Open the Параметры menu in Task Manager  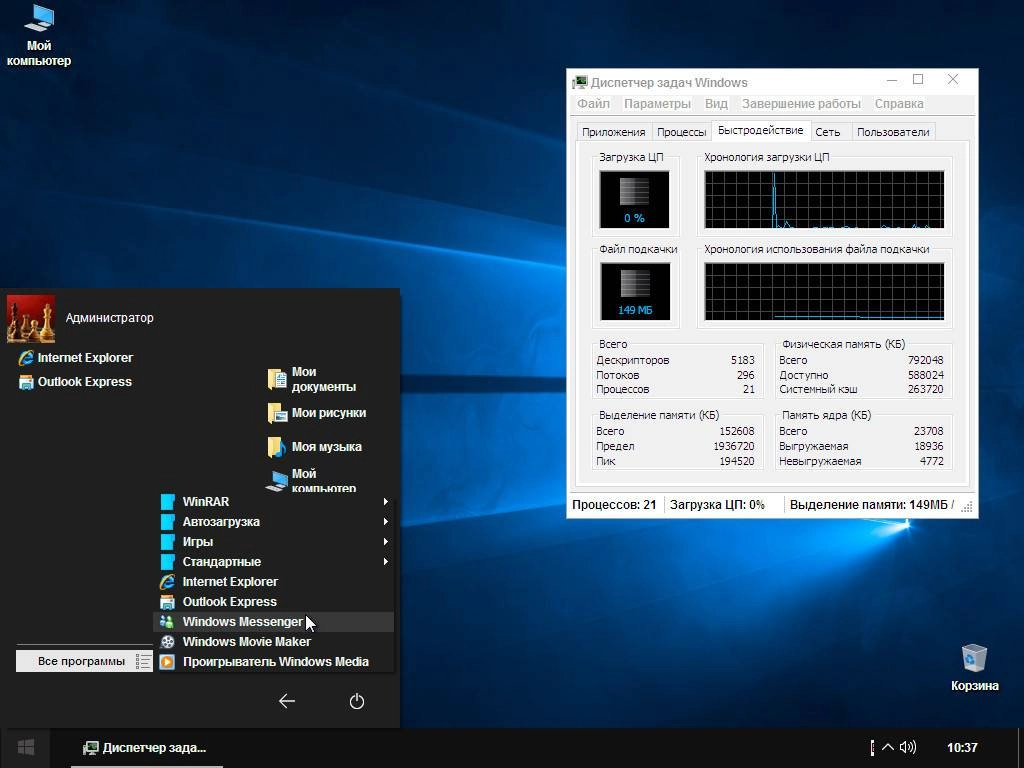(x=657, y=104)
